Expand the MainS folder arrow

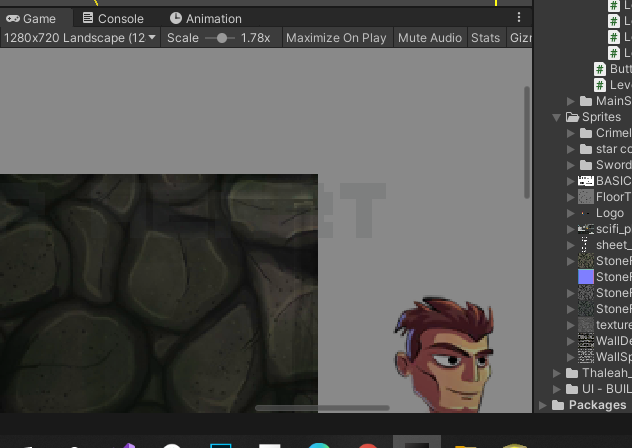(570, 101)
